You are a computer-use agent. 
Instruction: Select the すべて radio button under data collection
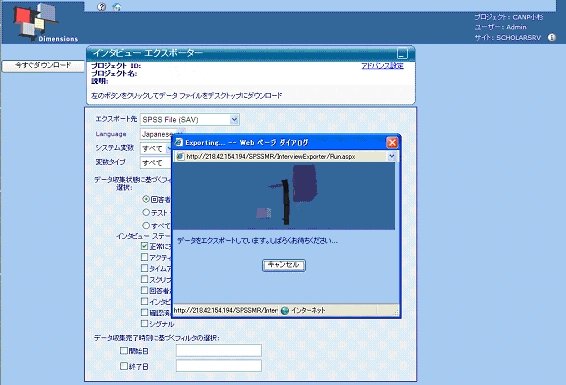[146, 226]
